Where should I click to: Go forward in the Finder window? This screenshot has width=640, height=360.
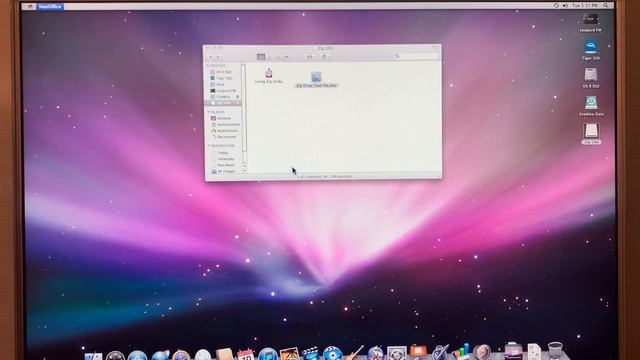218,57
